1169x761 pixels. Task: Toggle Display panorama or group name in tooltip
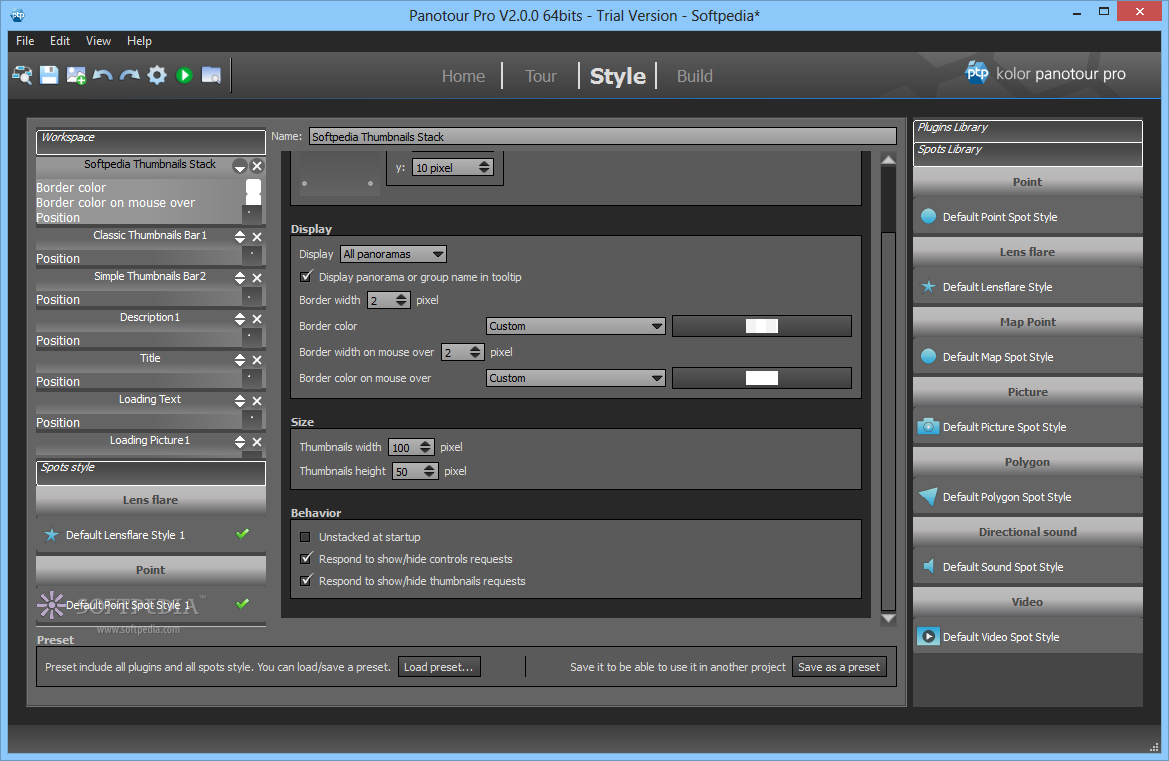[306, 277]
